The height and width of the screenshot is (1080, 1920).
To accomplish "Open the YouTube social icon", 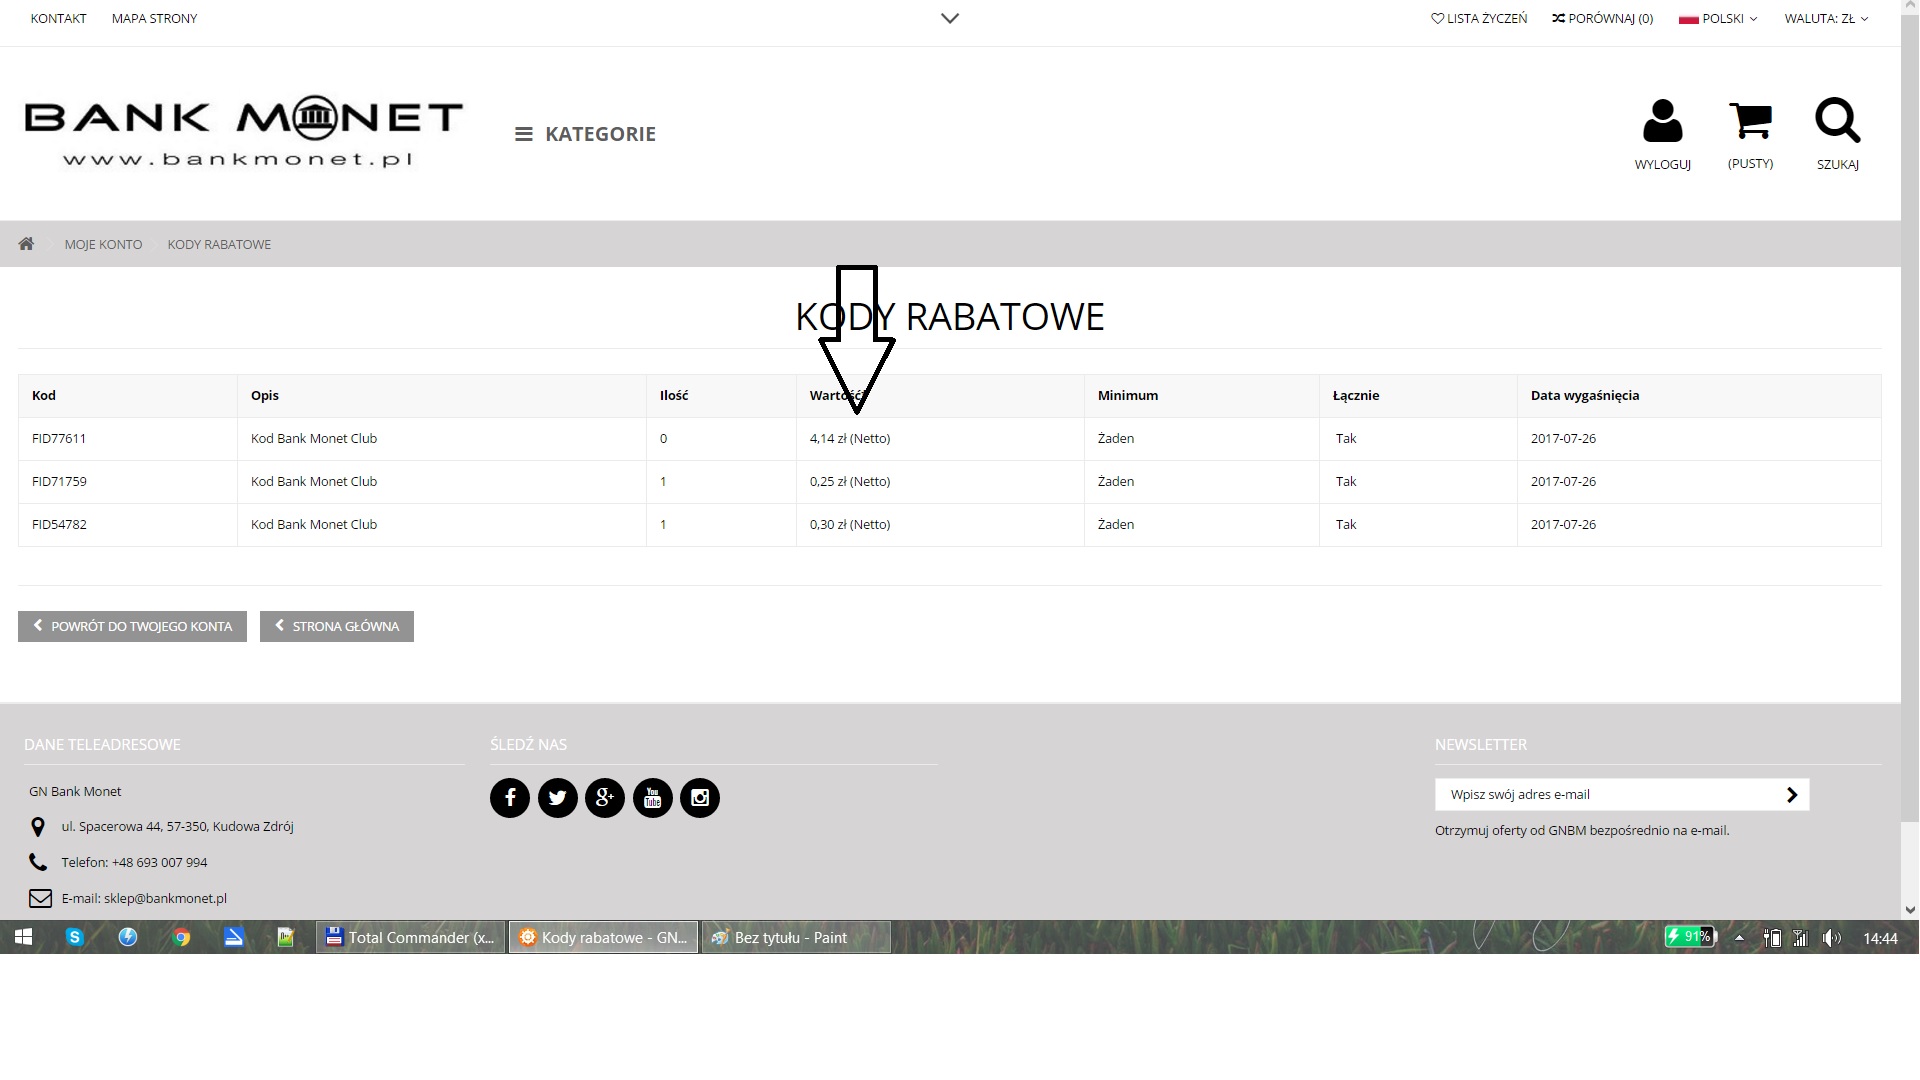I will [653, 798].
